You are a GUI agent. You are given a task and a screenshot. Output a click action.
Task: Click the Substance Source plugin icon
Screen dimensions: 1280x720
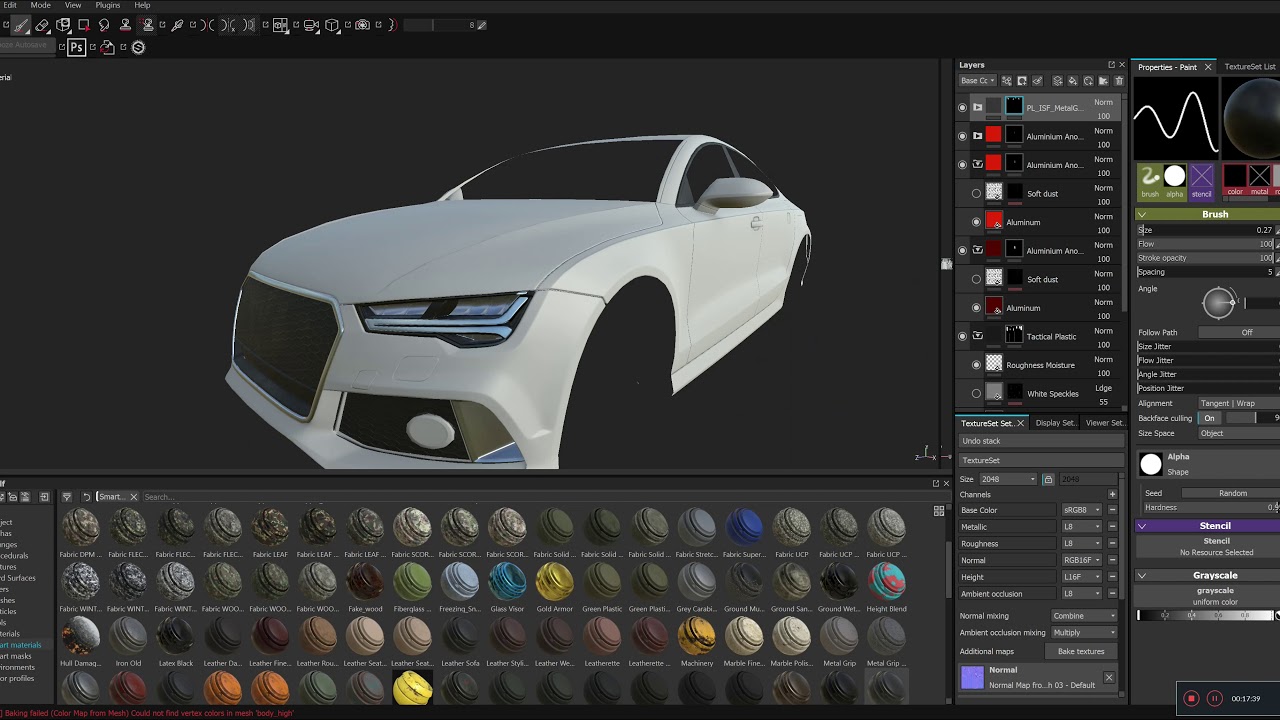(x=138, y=47)
